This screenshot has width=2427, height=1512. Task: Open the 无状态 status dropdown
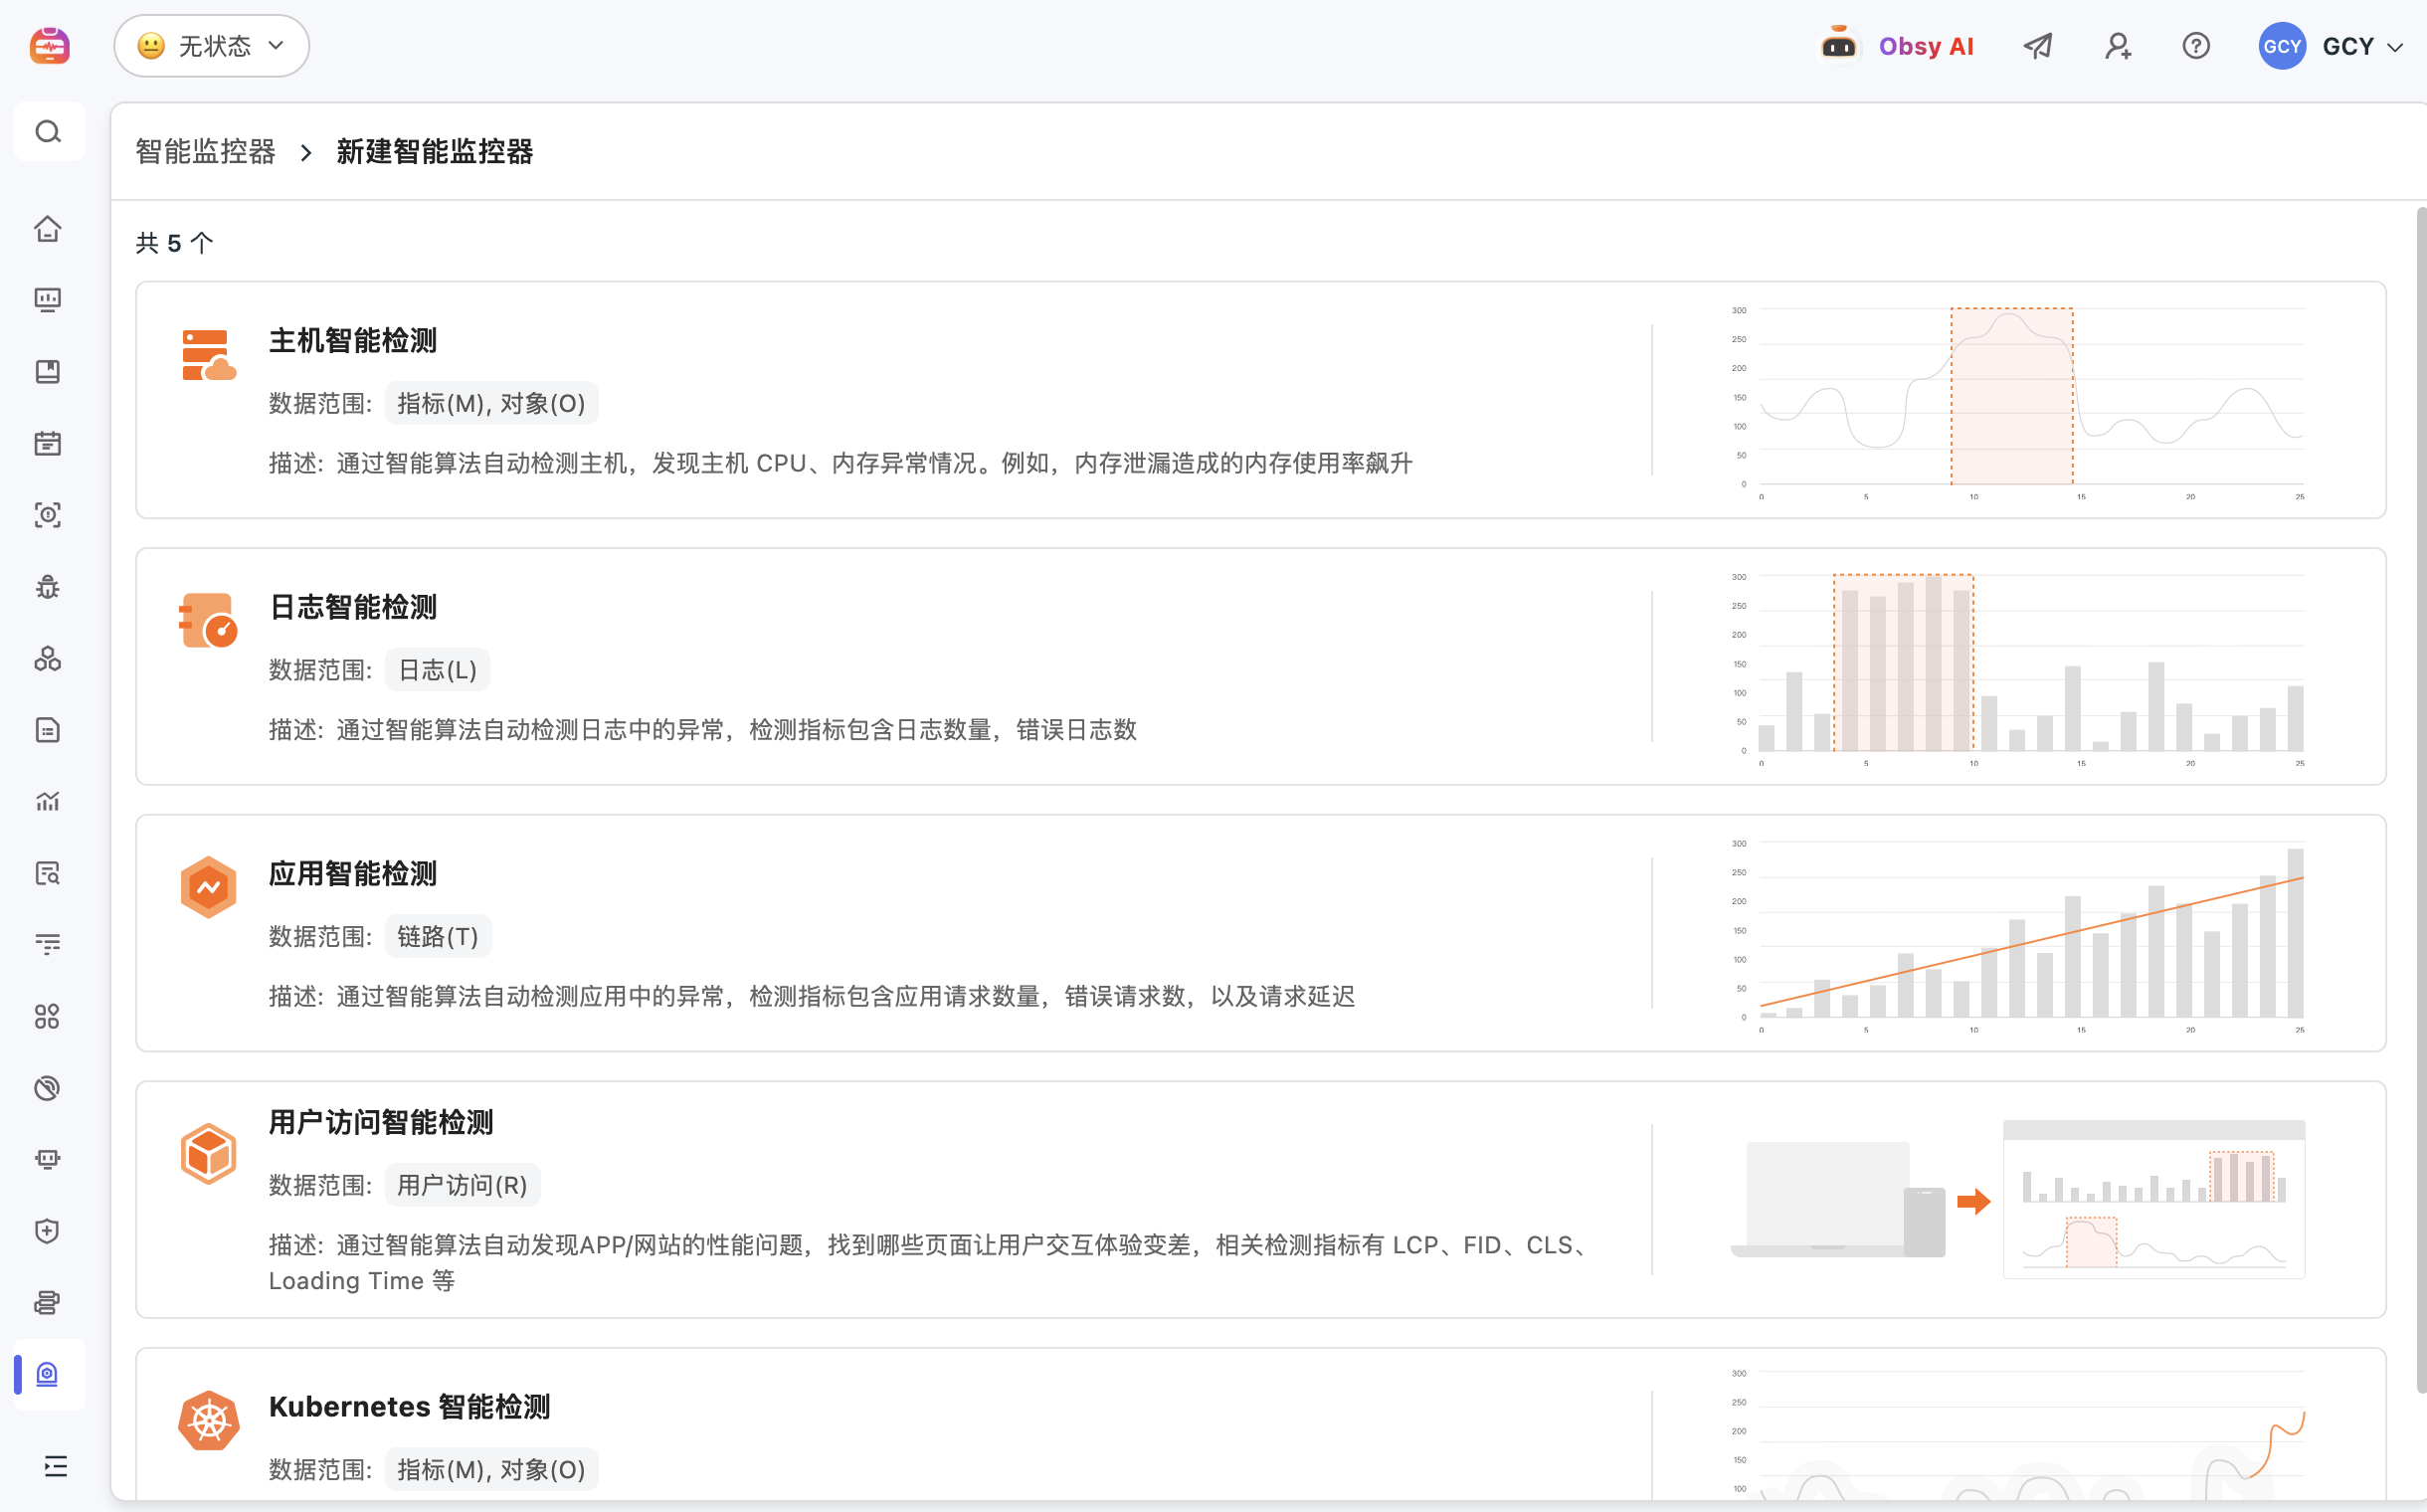coord(211,46)
